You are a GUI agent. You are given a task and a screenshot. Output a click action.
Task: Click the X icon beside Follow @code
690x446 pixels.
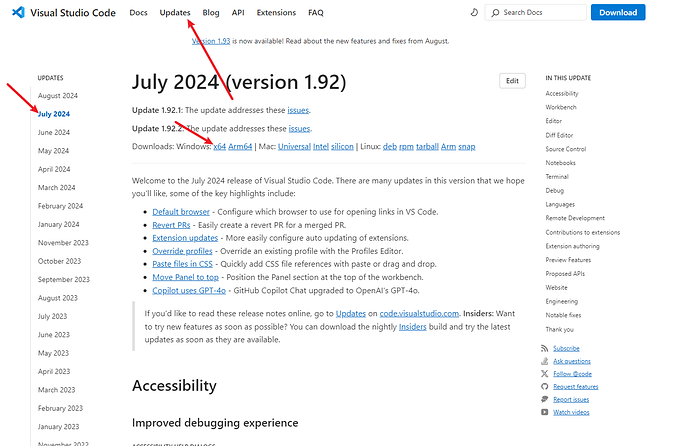tap(544, 373)
